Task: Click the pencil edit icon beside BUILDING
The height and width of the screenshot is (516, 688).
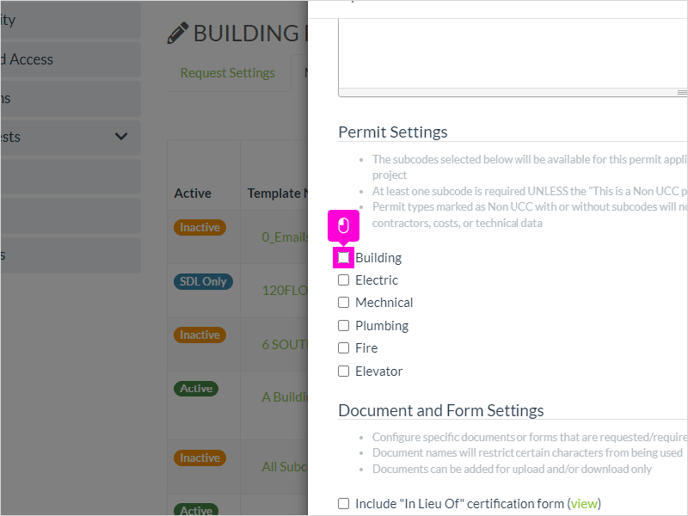Action: click(x=178, y=33)
